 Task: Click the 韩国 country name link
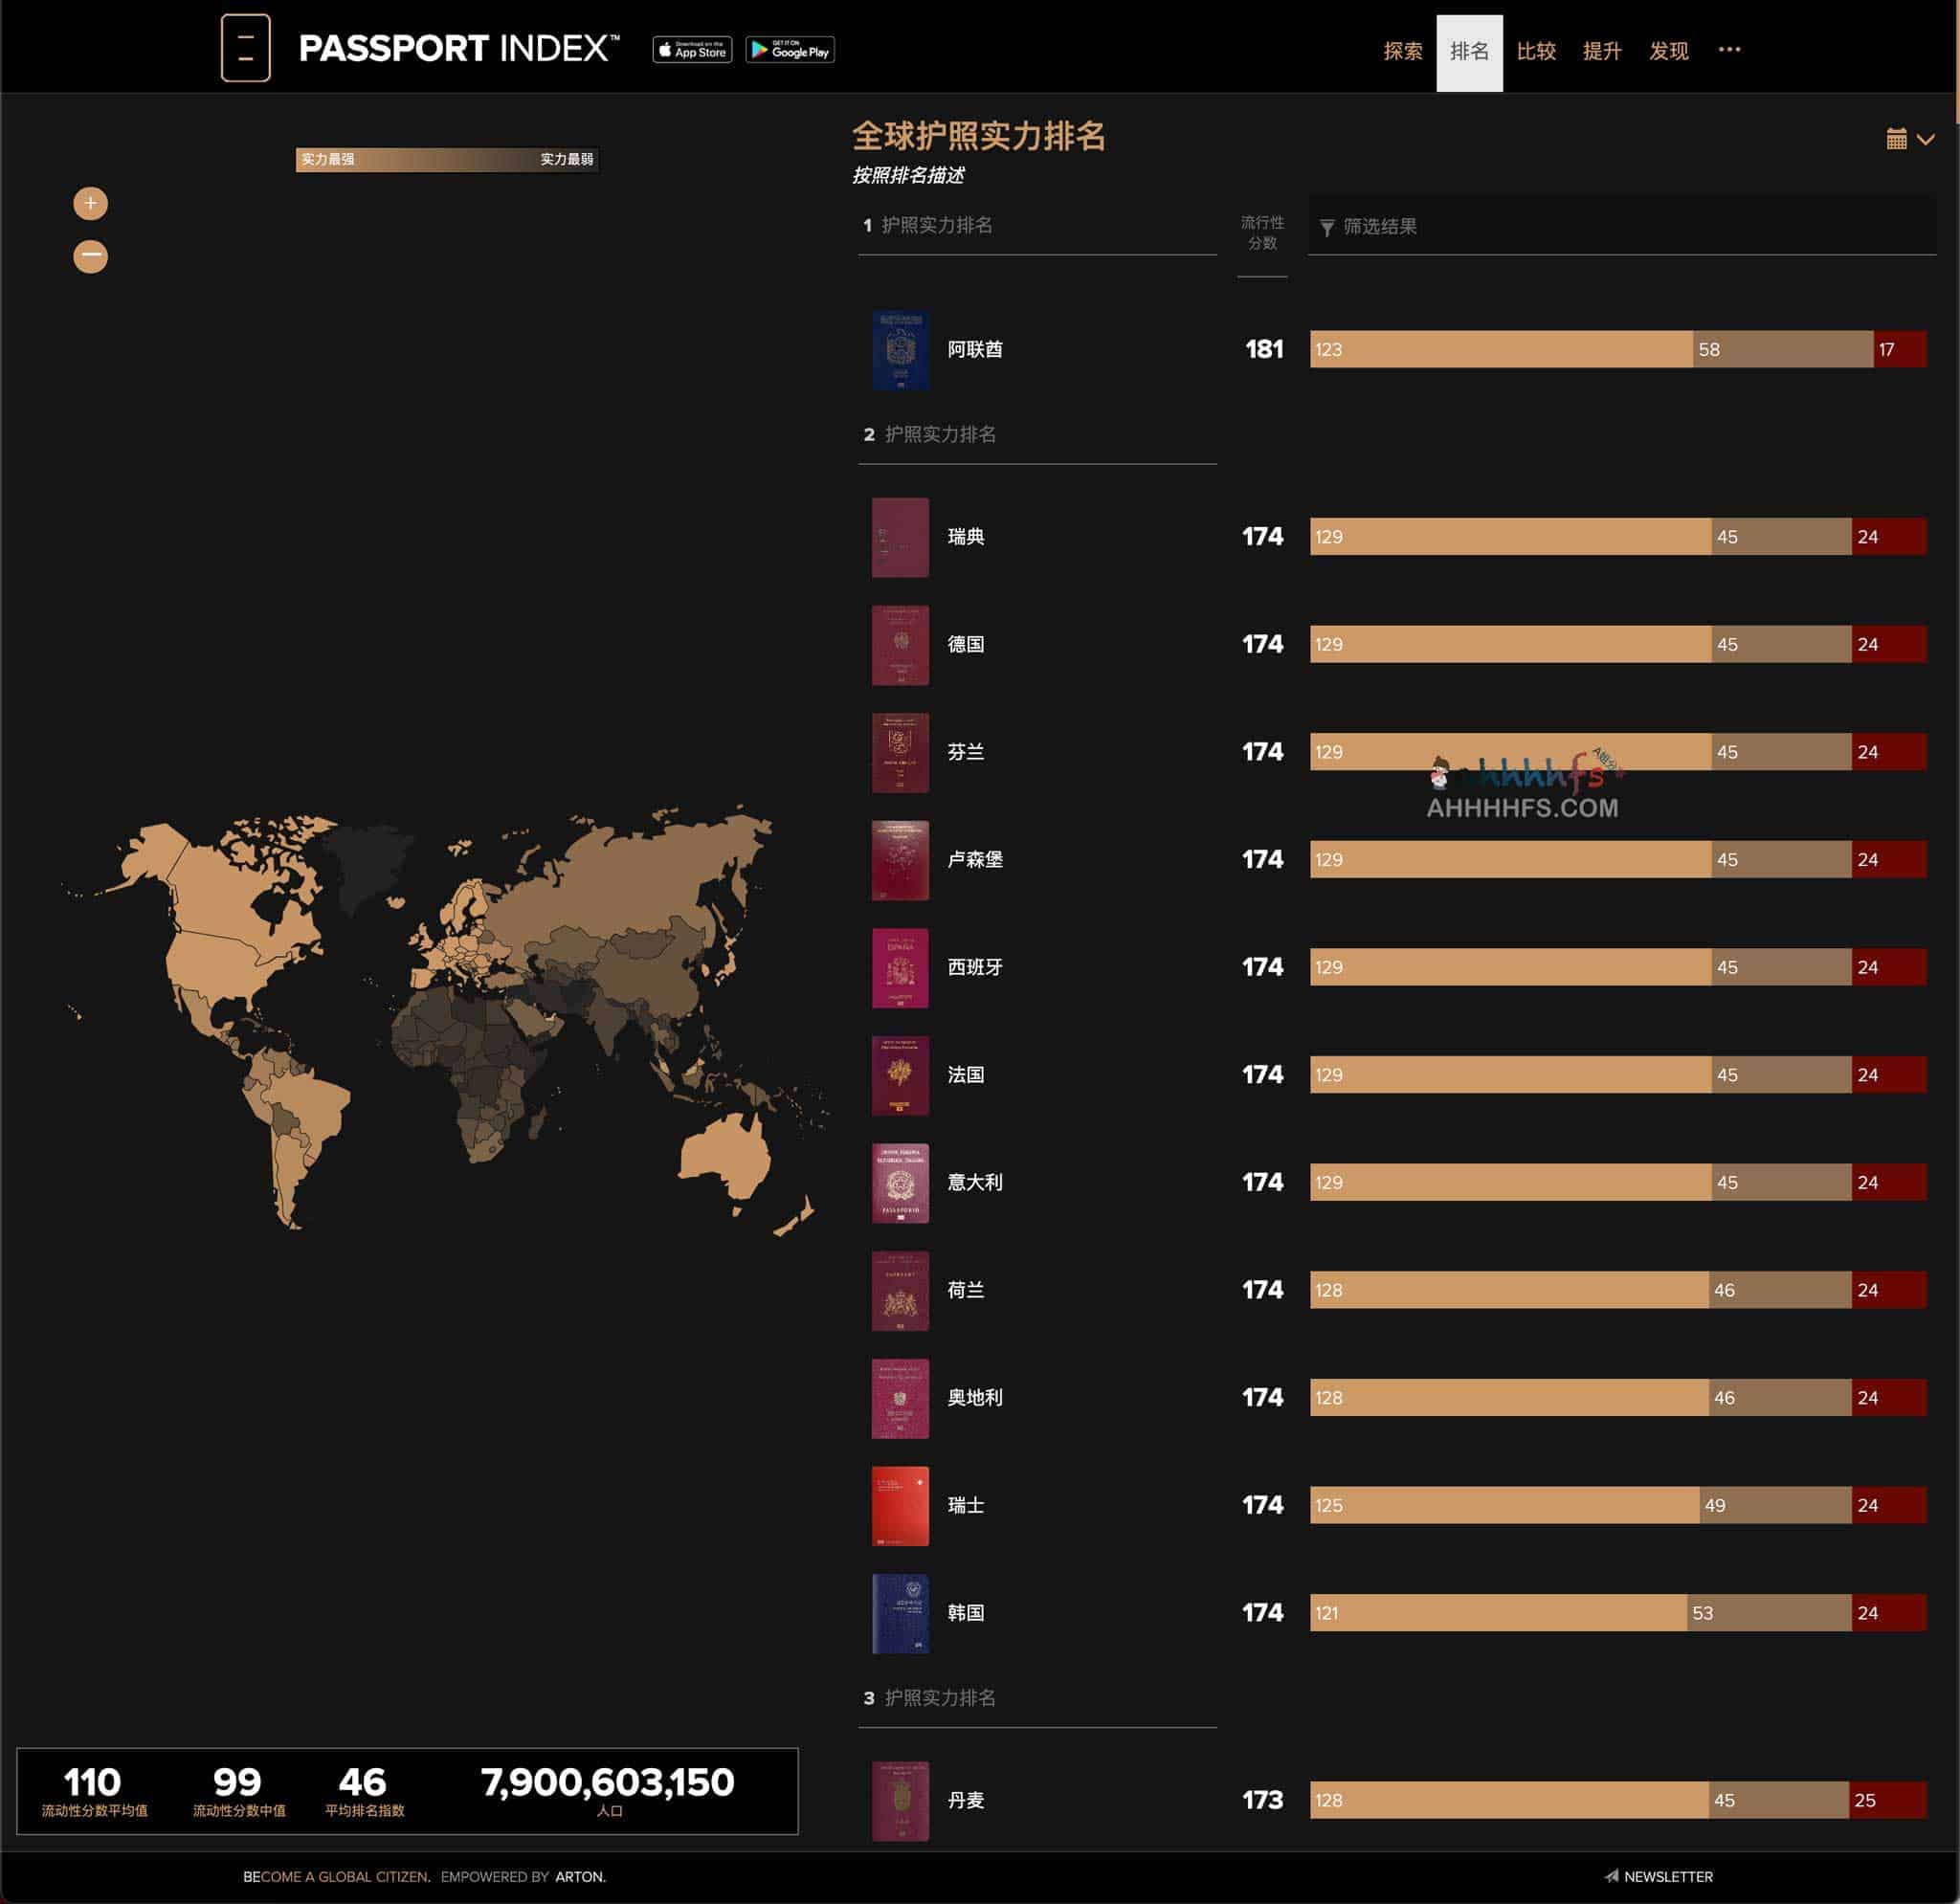[965, 1612]
